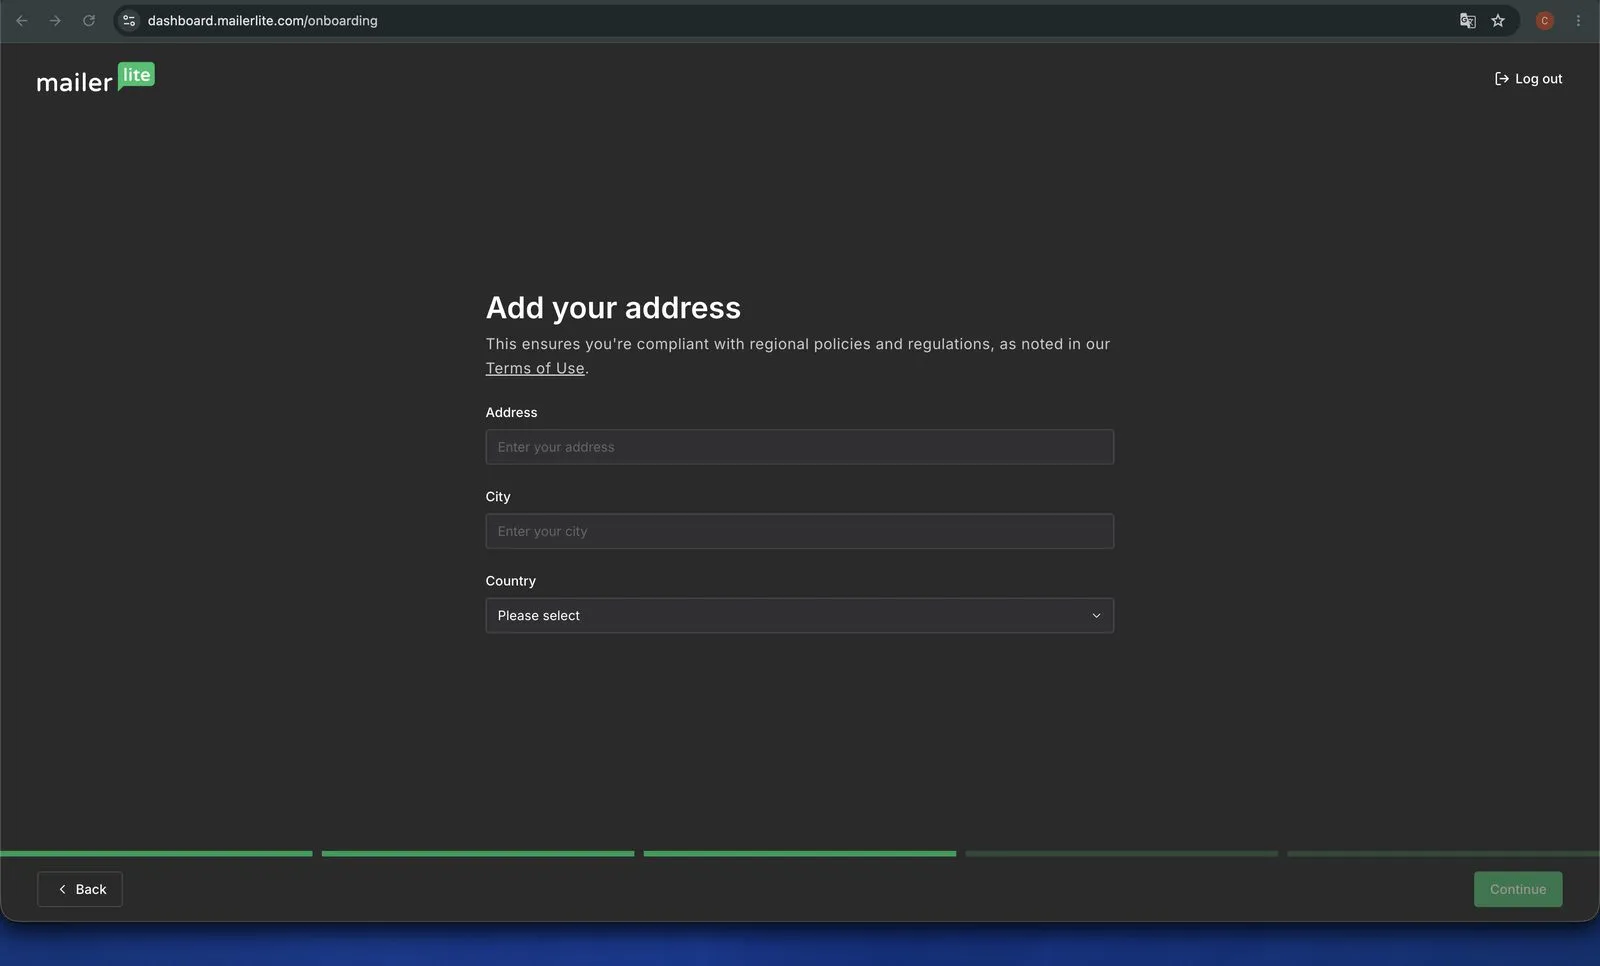
Task: Open the Chrome profile avatar
Action: [x=1545, y=20]
